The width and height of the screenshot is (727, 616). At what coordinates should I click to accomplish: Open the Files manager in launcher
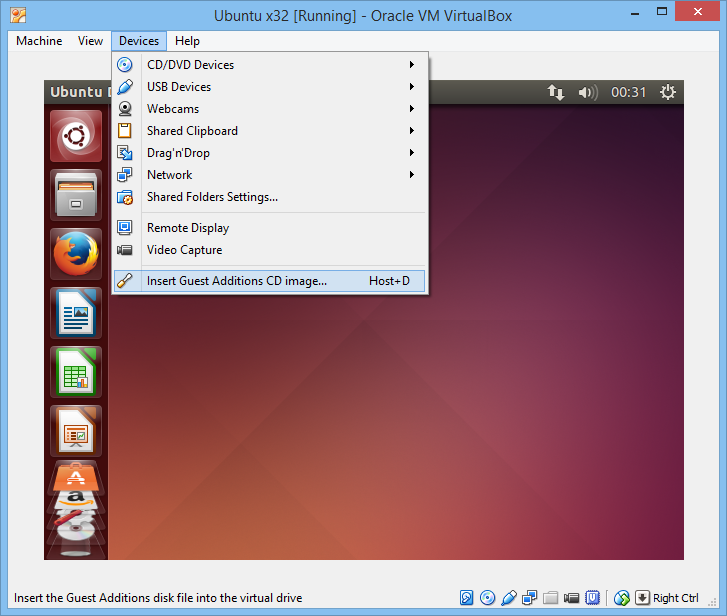coord(76,195)
